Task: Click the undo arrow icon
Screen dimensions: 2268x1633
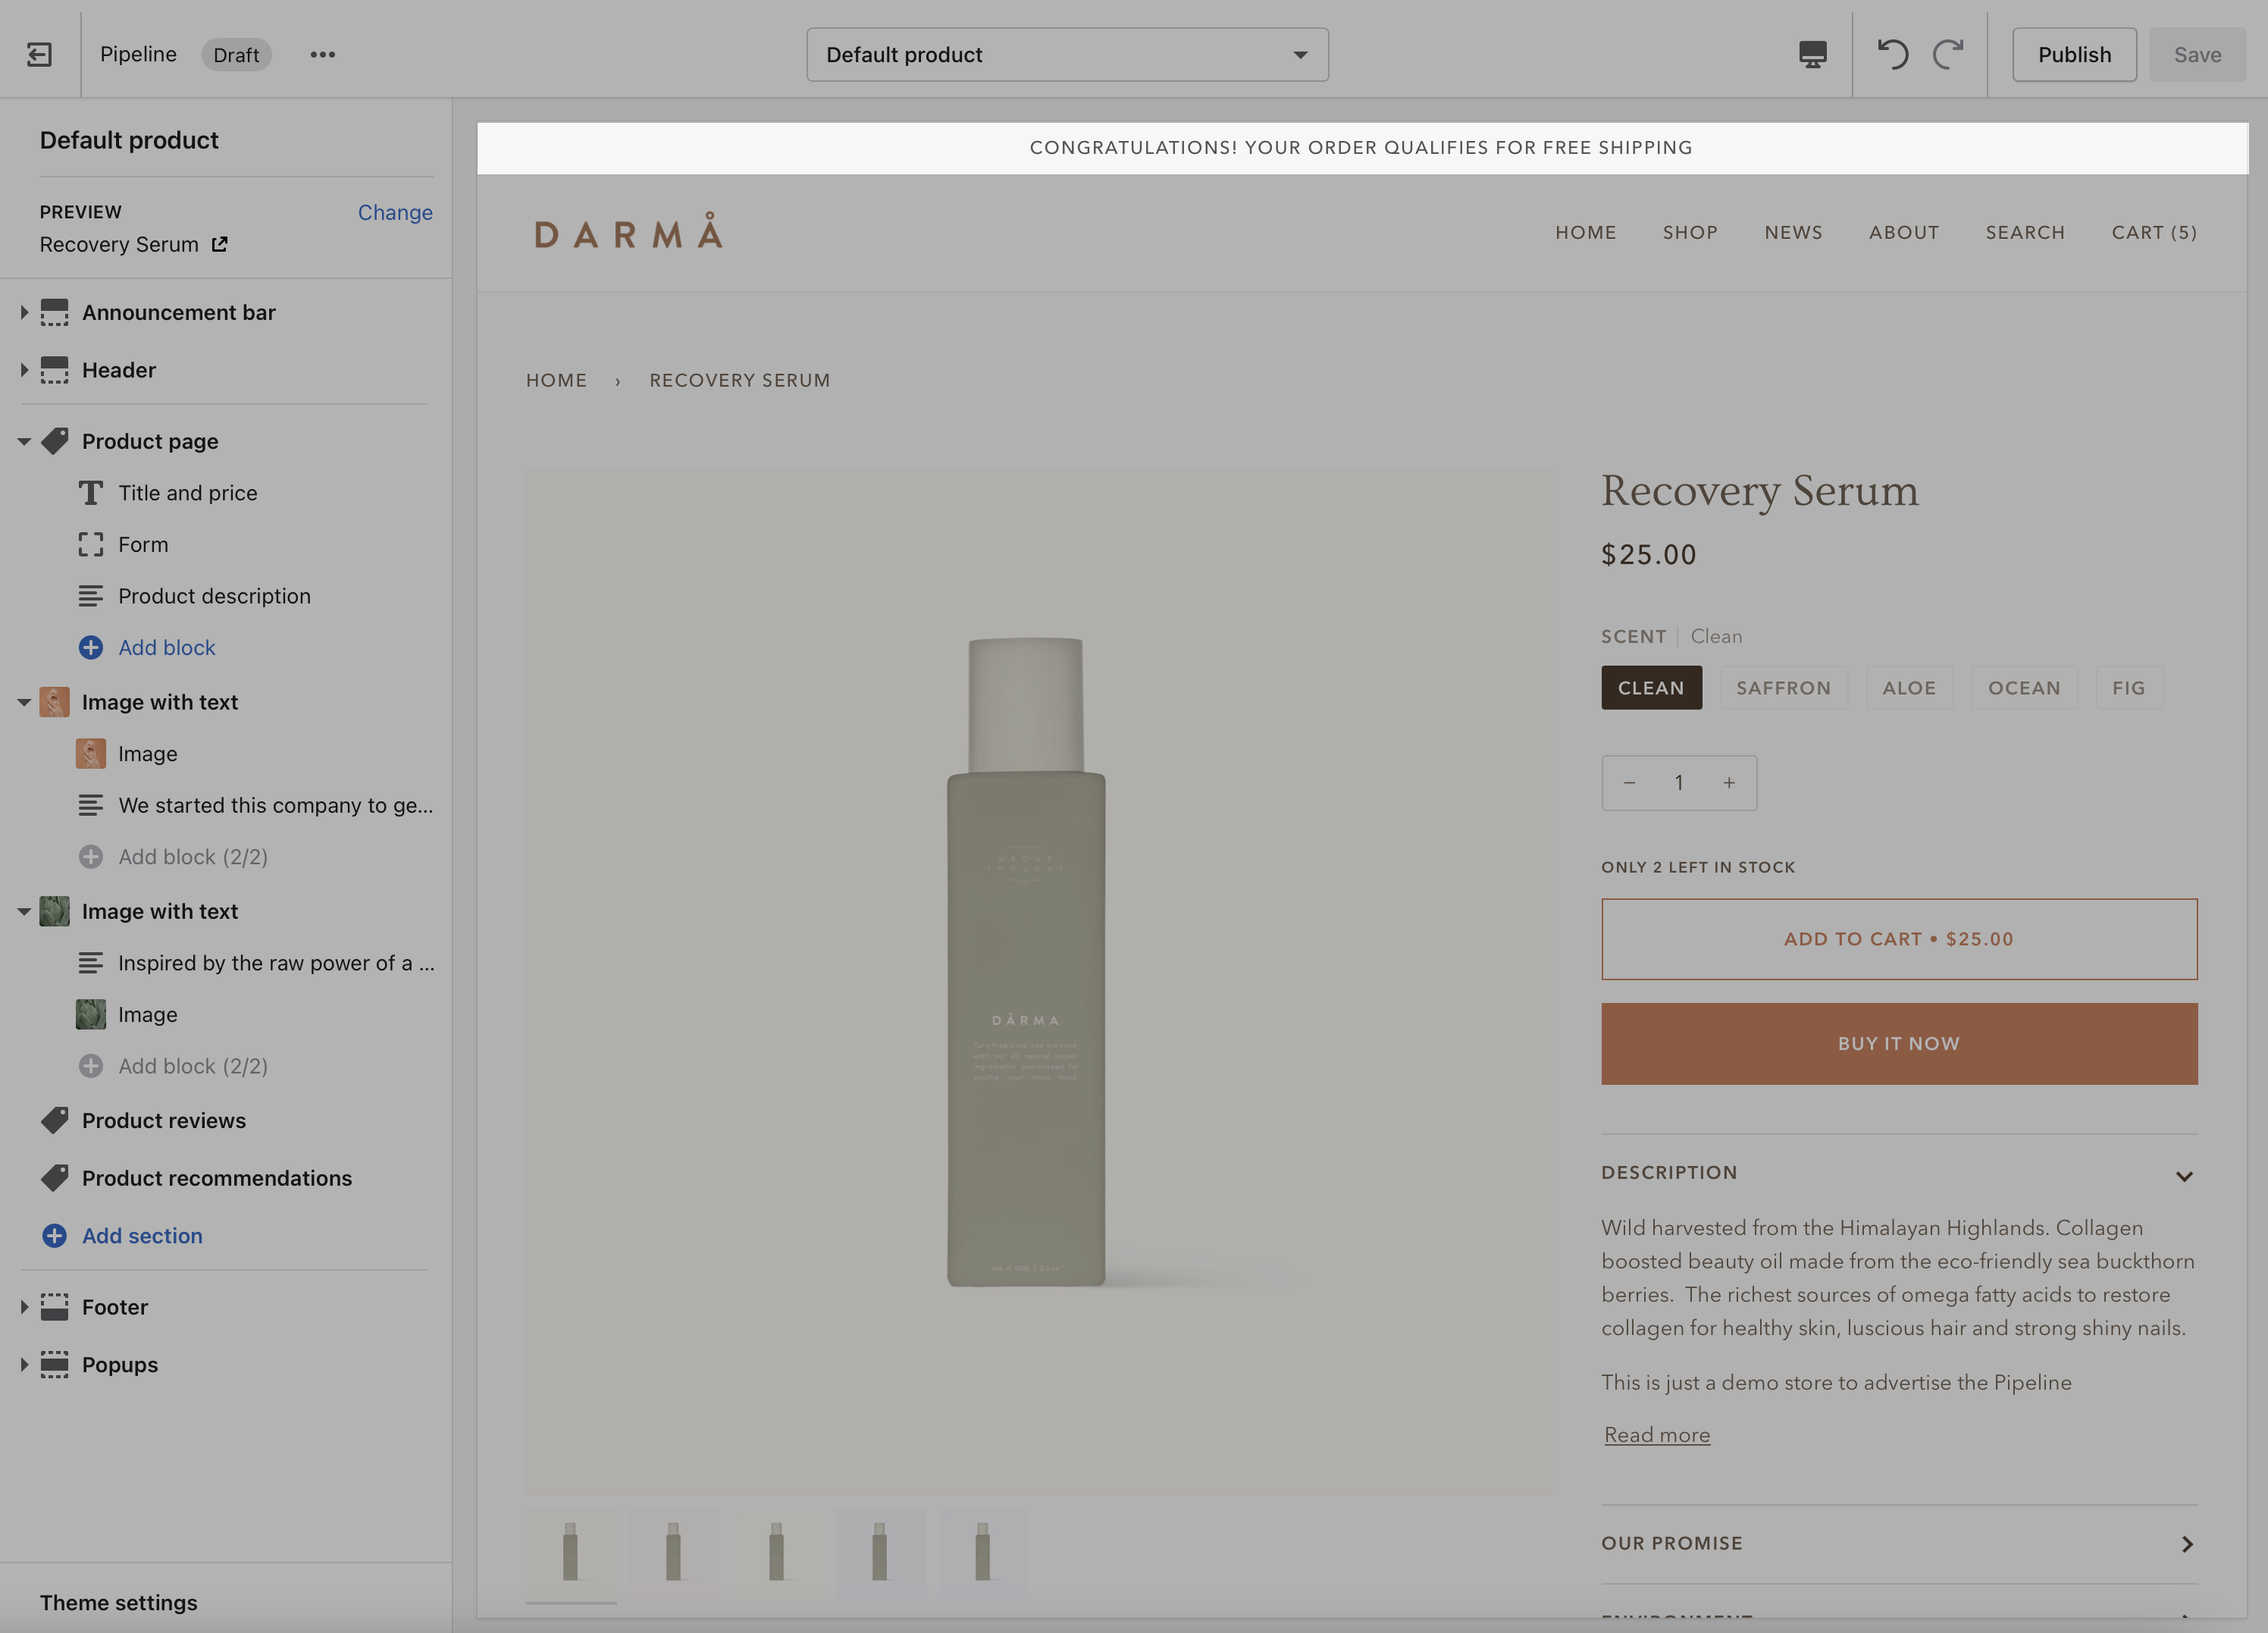Action: [1891, 54]
